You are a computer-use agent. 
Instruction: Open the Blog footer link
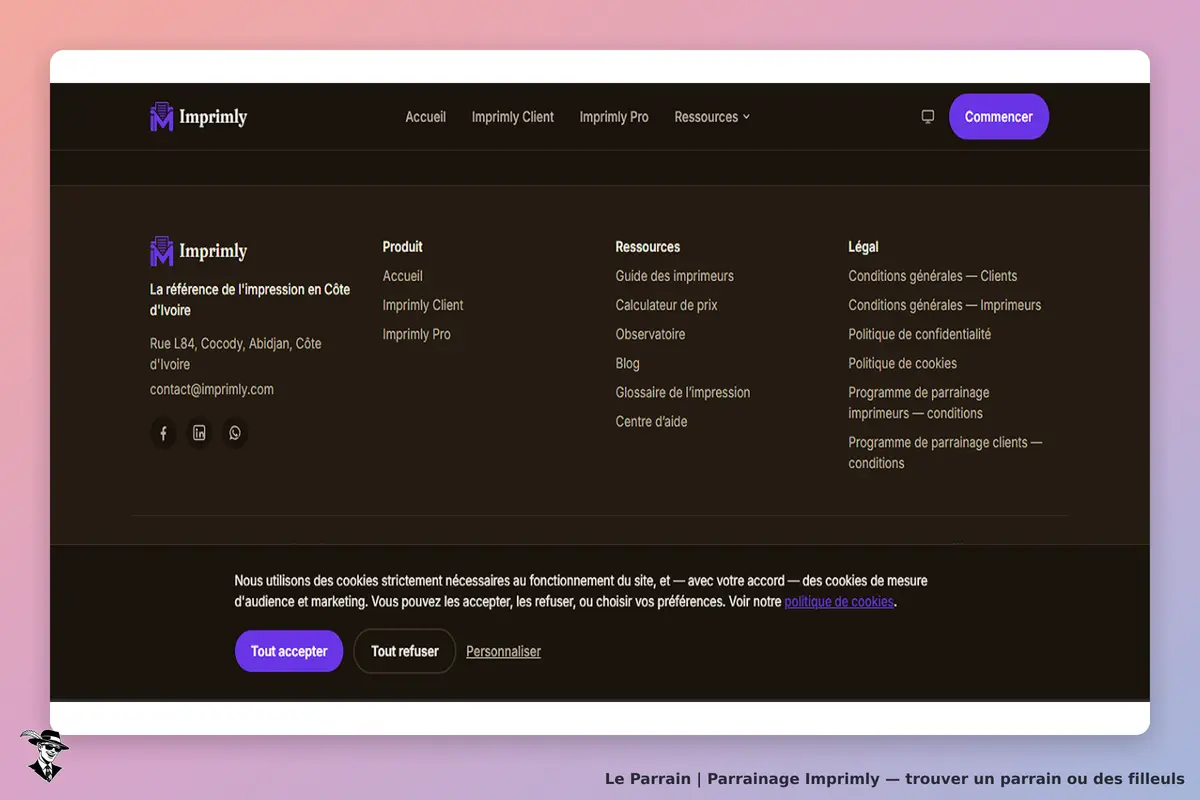(628, 363)
